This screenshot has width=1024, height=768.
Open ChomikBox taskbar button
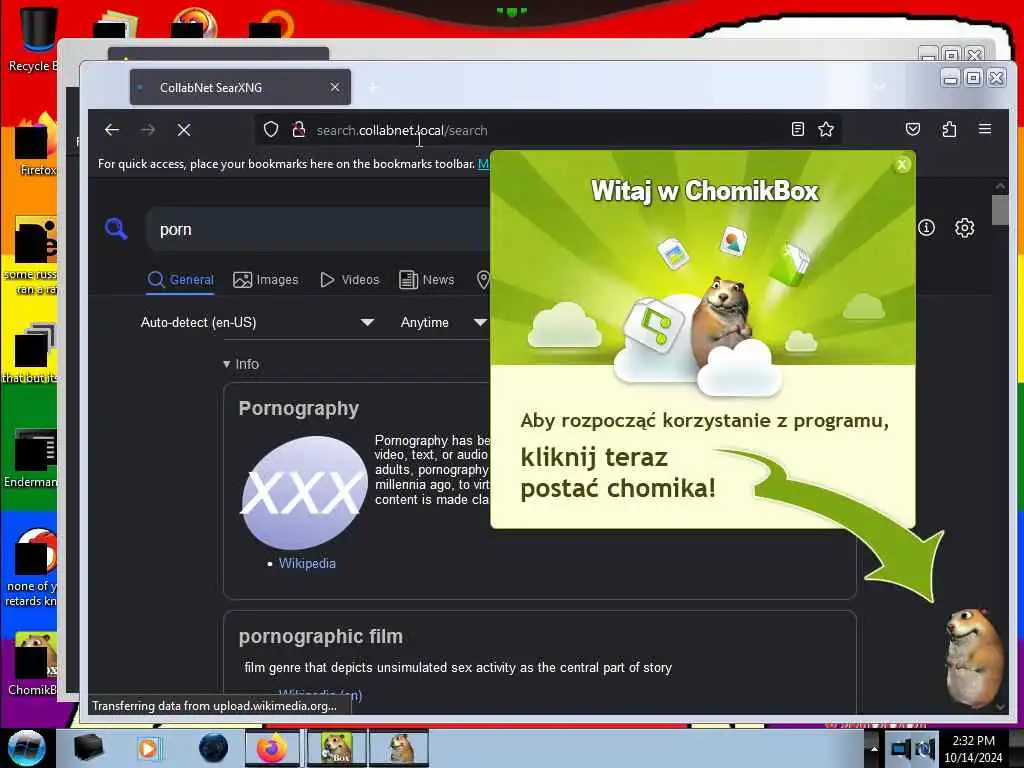pyautogui.click(x=336, y=748)
